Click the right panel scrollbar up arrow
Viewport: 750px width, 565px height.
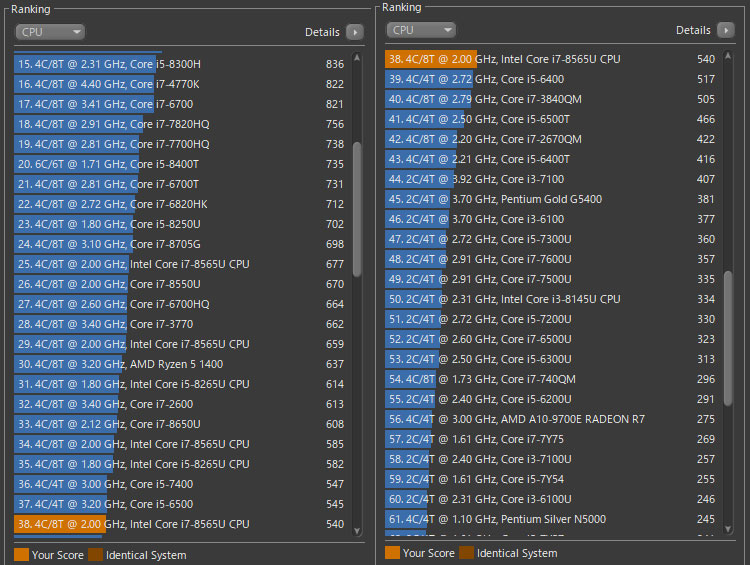click(728, 55)
